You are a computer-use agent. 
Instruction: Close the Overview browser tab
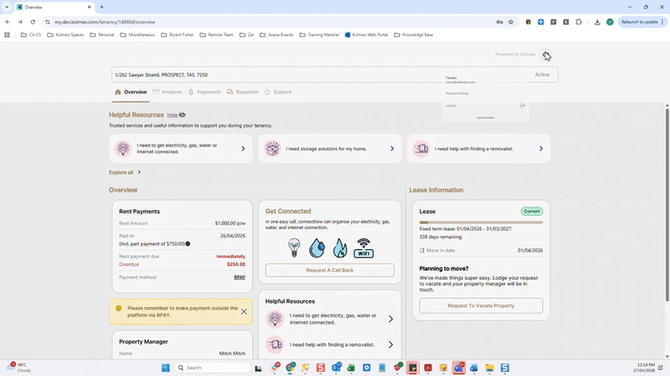89,7
